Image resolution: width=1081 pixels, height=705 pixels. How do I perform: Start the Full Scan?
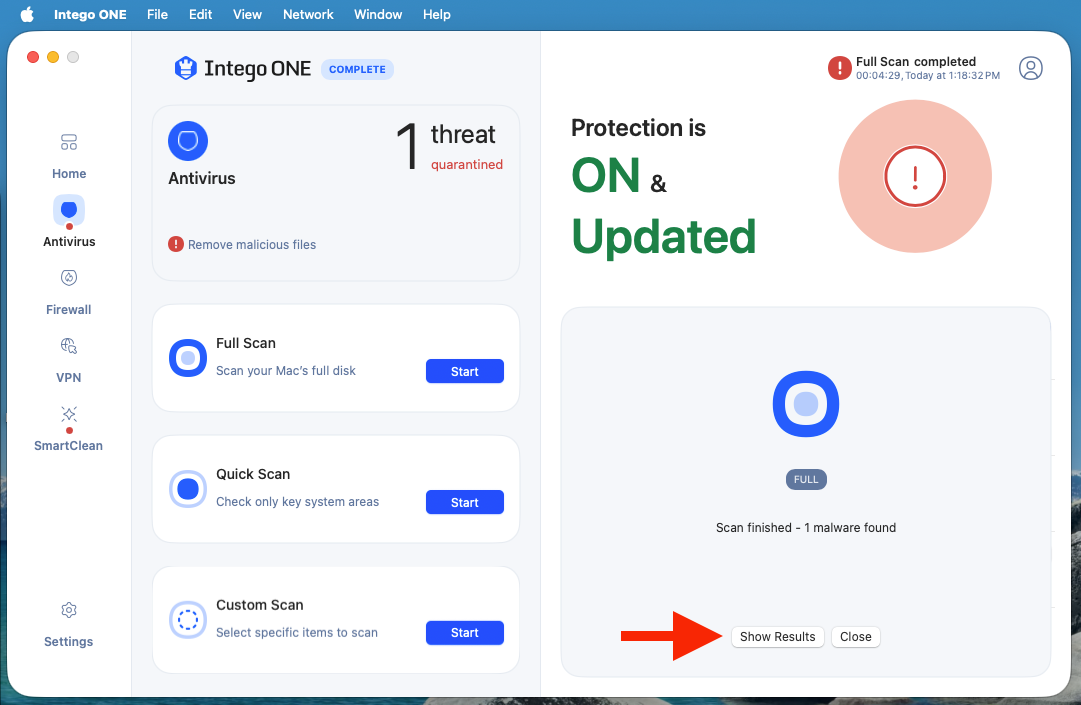pos(465,371)
